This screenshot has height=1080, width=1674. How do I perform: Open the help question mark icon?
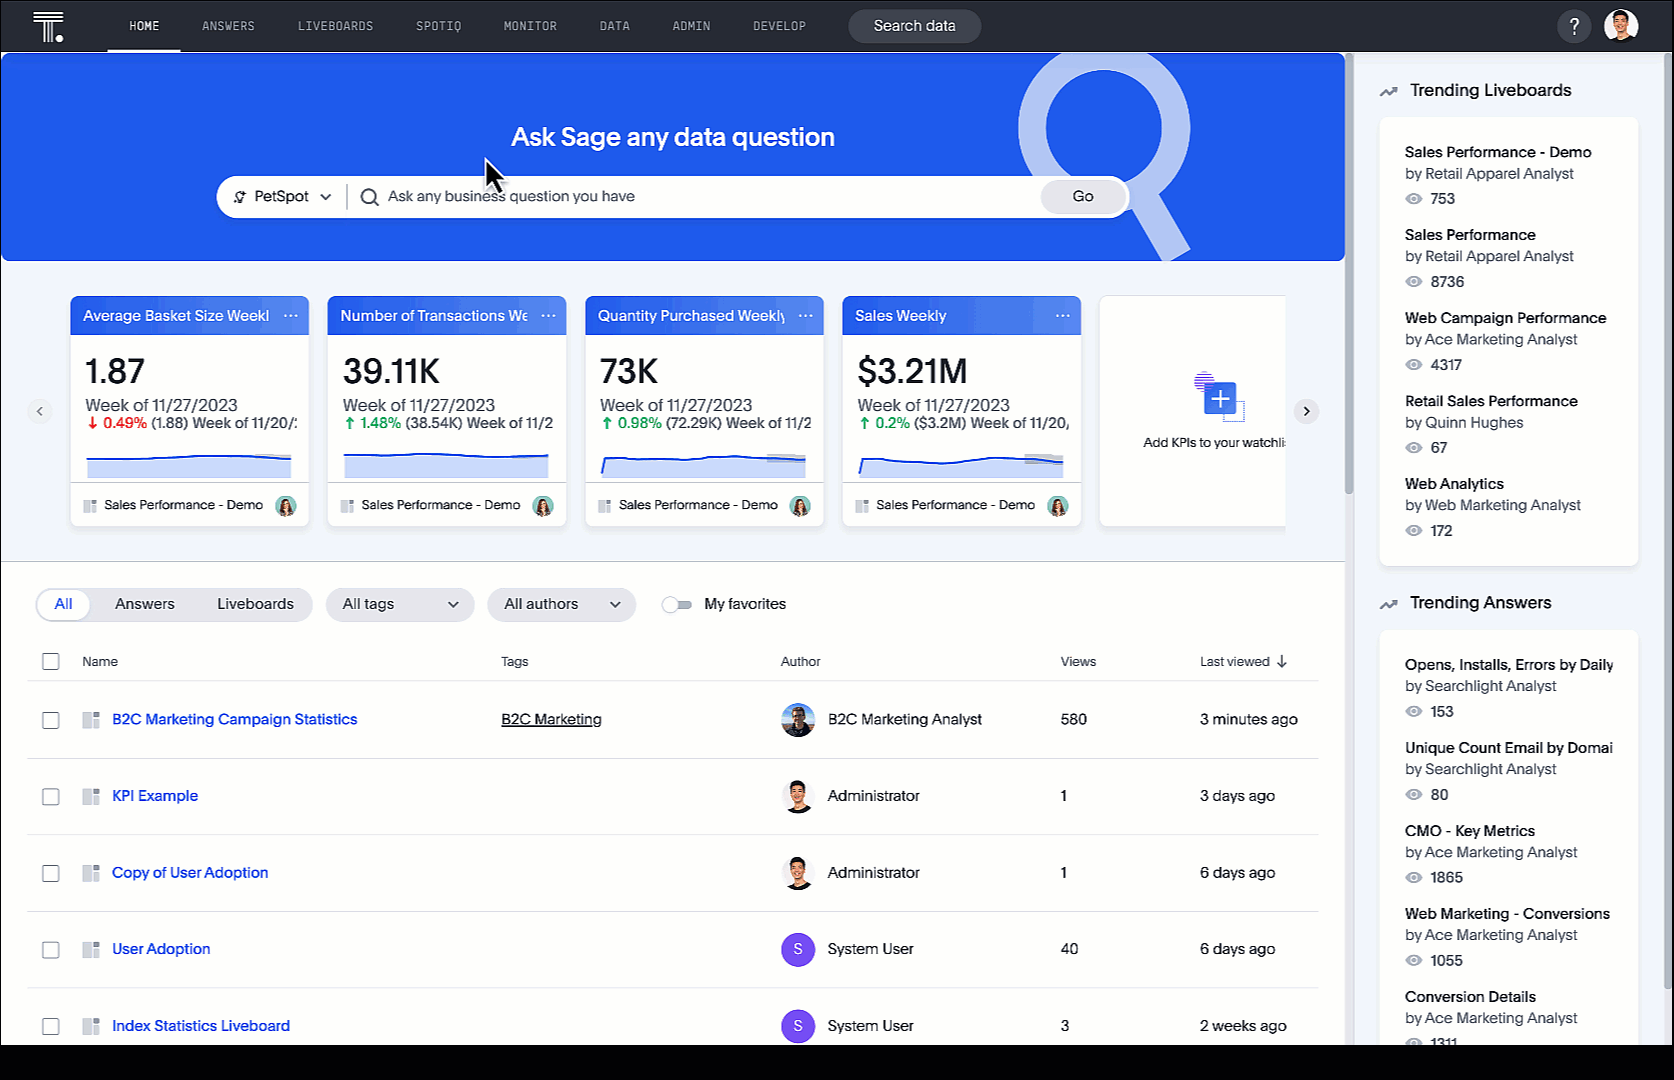tap(1574, 26)
